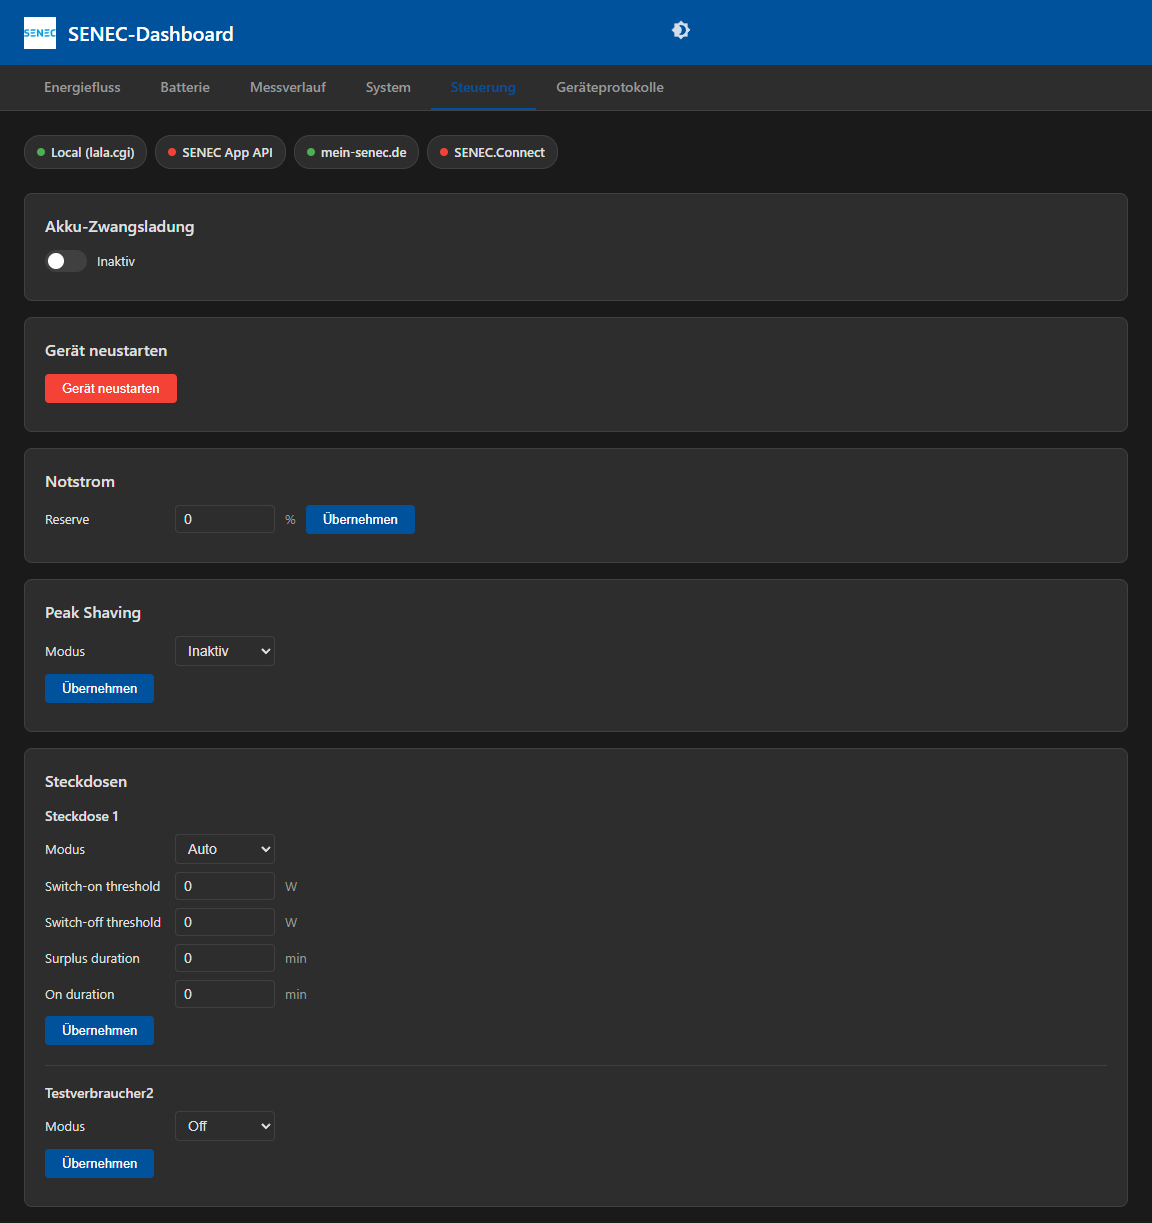The image size is (1152, 1223).
Task: Open the Energiefluss tab
Action: (82, 87)
